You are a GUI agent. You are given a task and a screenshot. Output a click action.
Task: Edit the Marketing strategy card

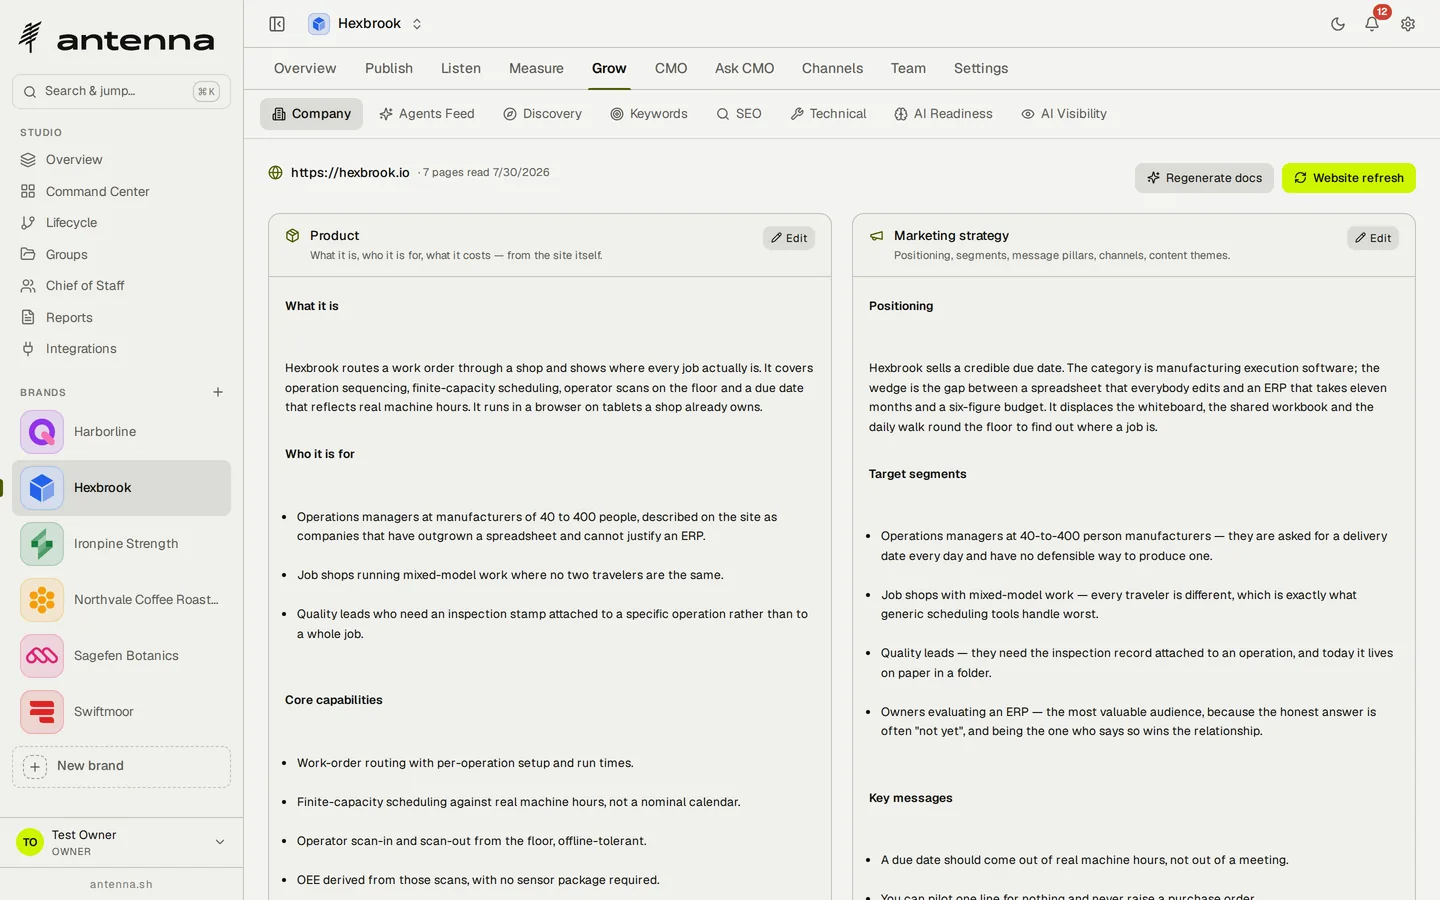[x=1373, y=238]
